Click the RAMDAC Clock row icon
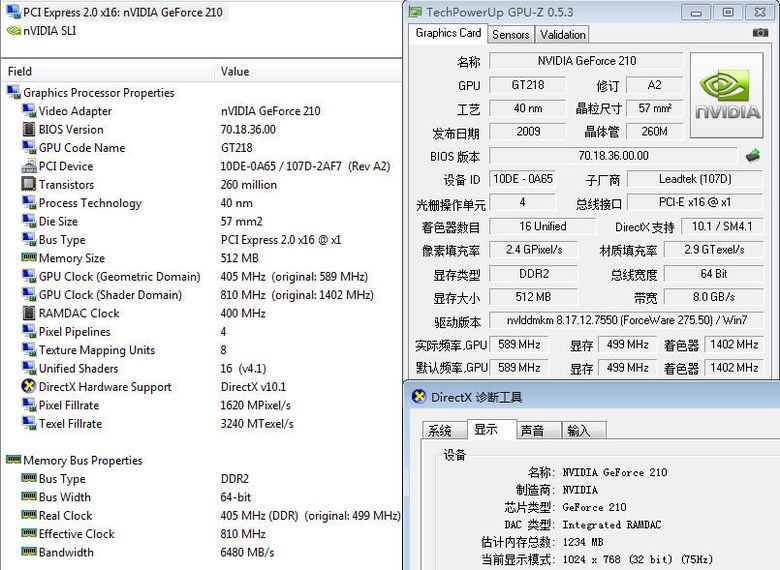Viewport: 780px width, 570px height. (29, 313)
